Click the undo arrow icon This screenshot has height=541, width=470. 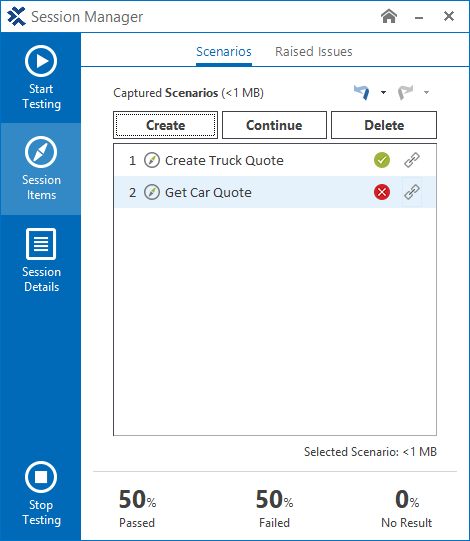coord(362,92)
